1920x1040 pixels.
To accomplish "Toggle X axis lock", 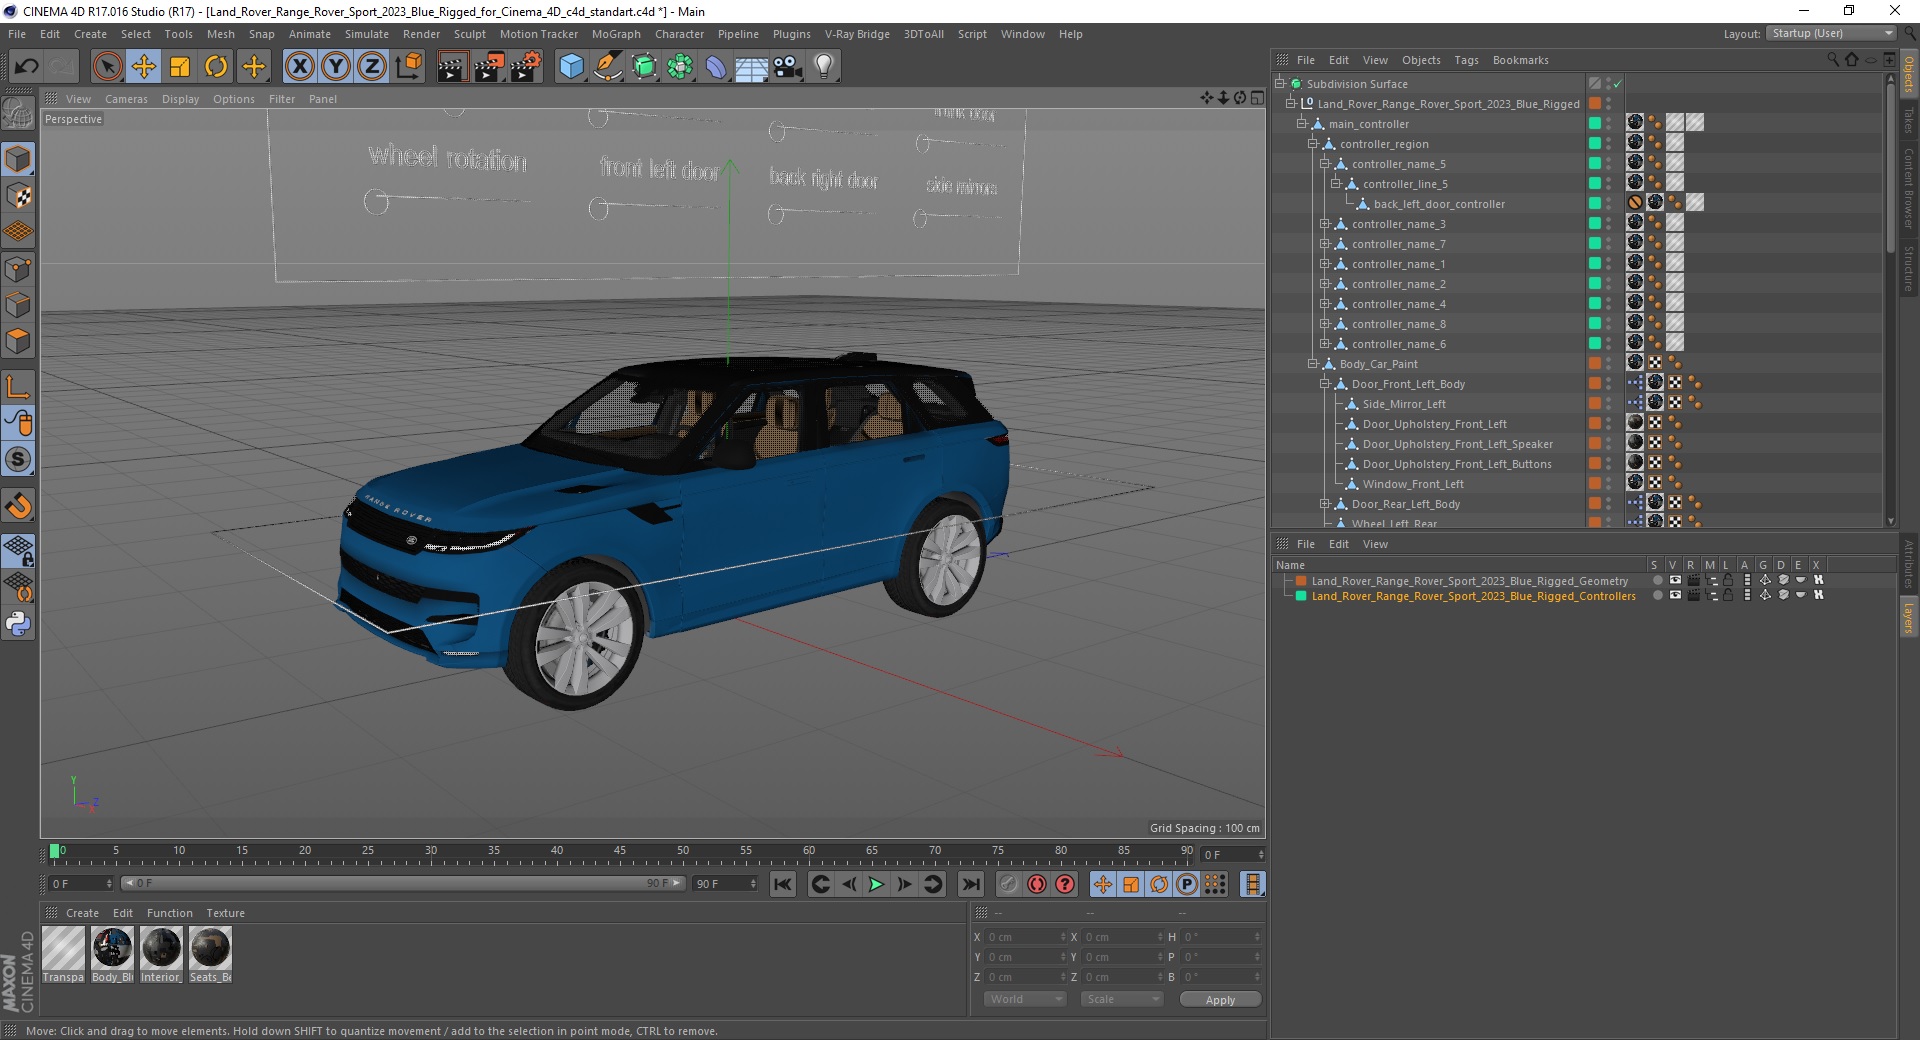I will pyautogui.click(x=299, y=67).
